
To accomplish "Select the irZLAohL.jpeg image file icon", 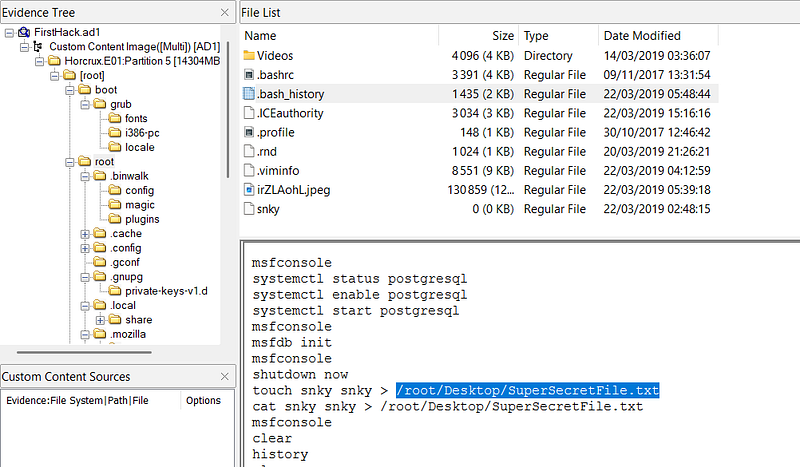I will 249,189.
